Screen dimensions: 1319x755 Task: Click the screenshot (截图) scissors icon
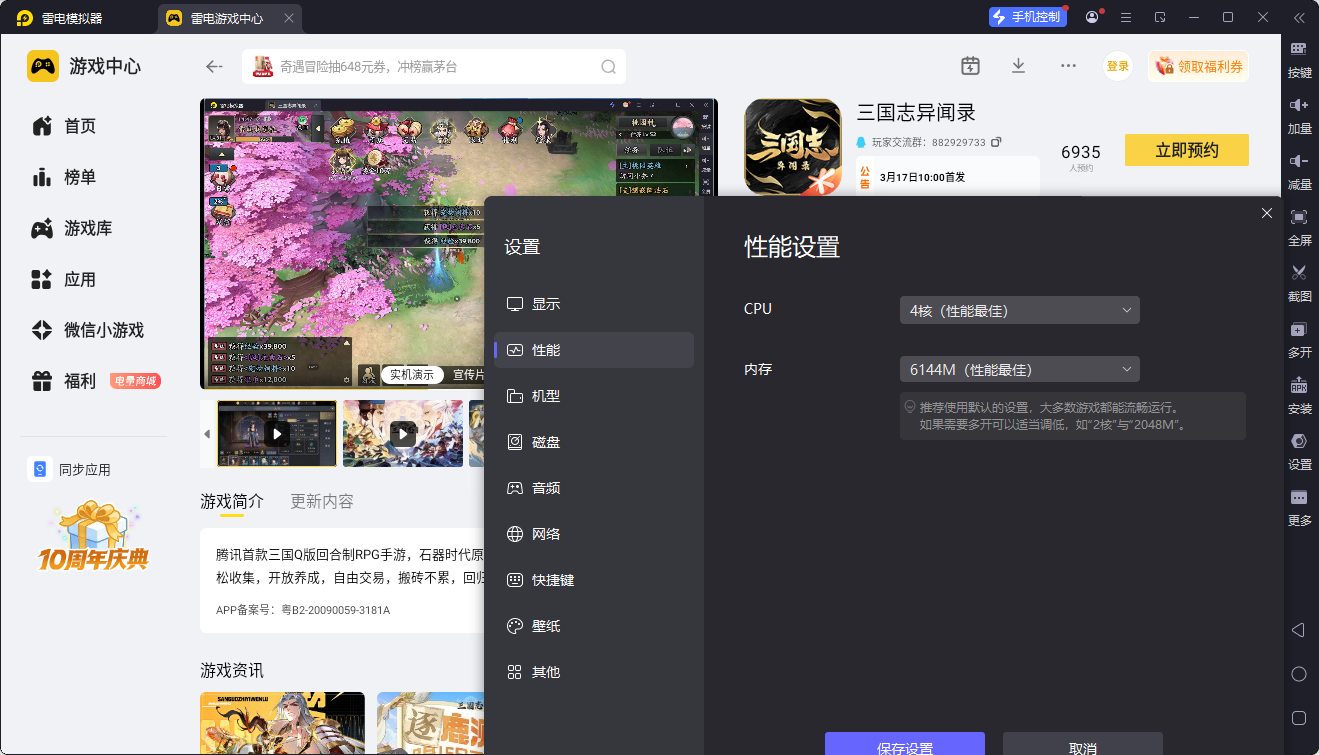pyautogui.click(x=1299, y=273)
